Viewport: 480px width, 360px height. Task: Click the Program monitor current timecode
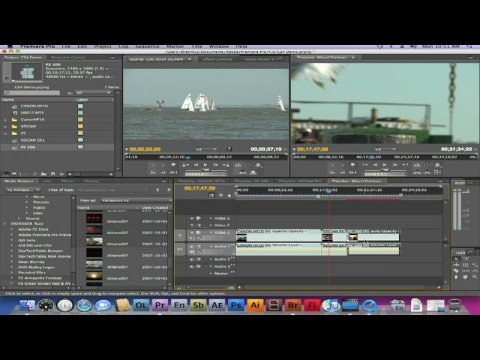click(312, 149)
